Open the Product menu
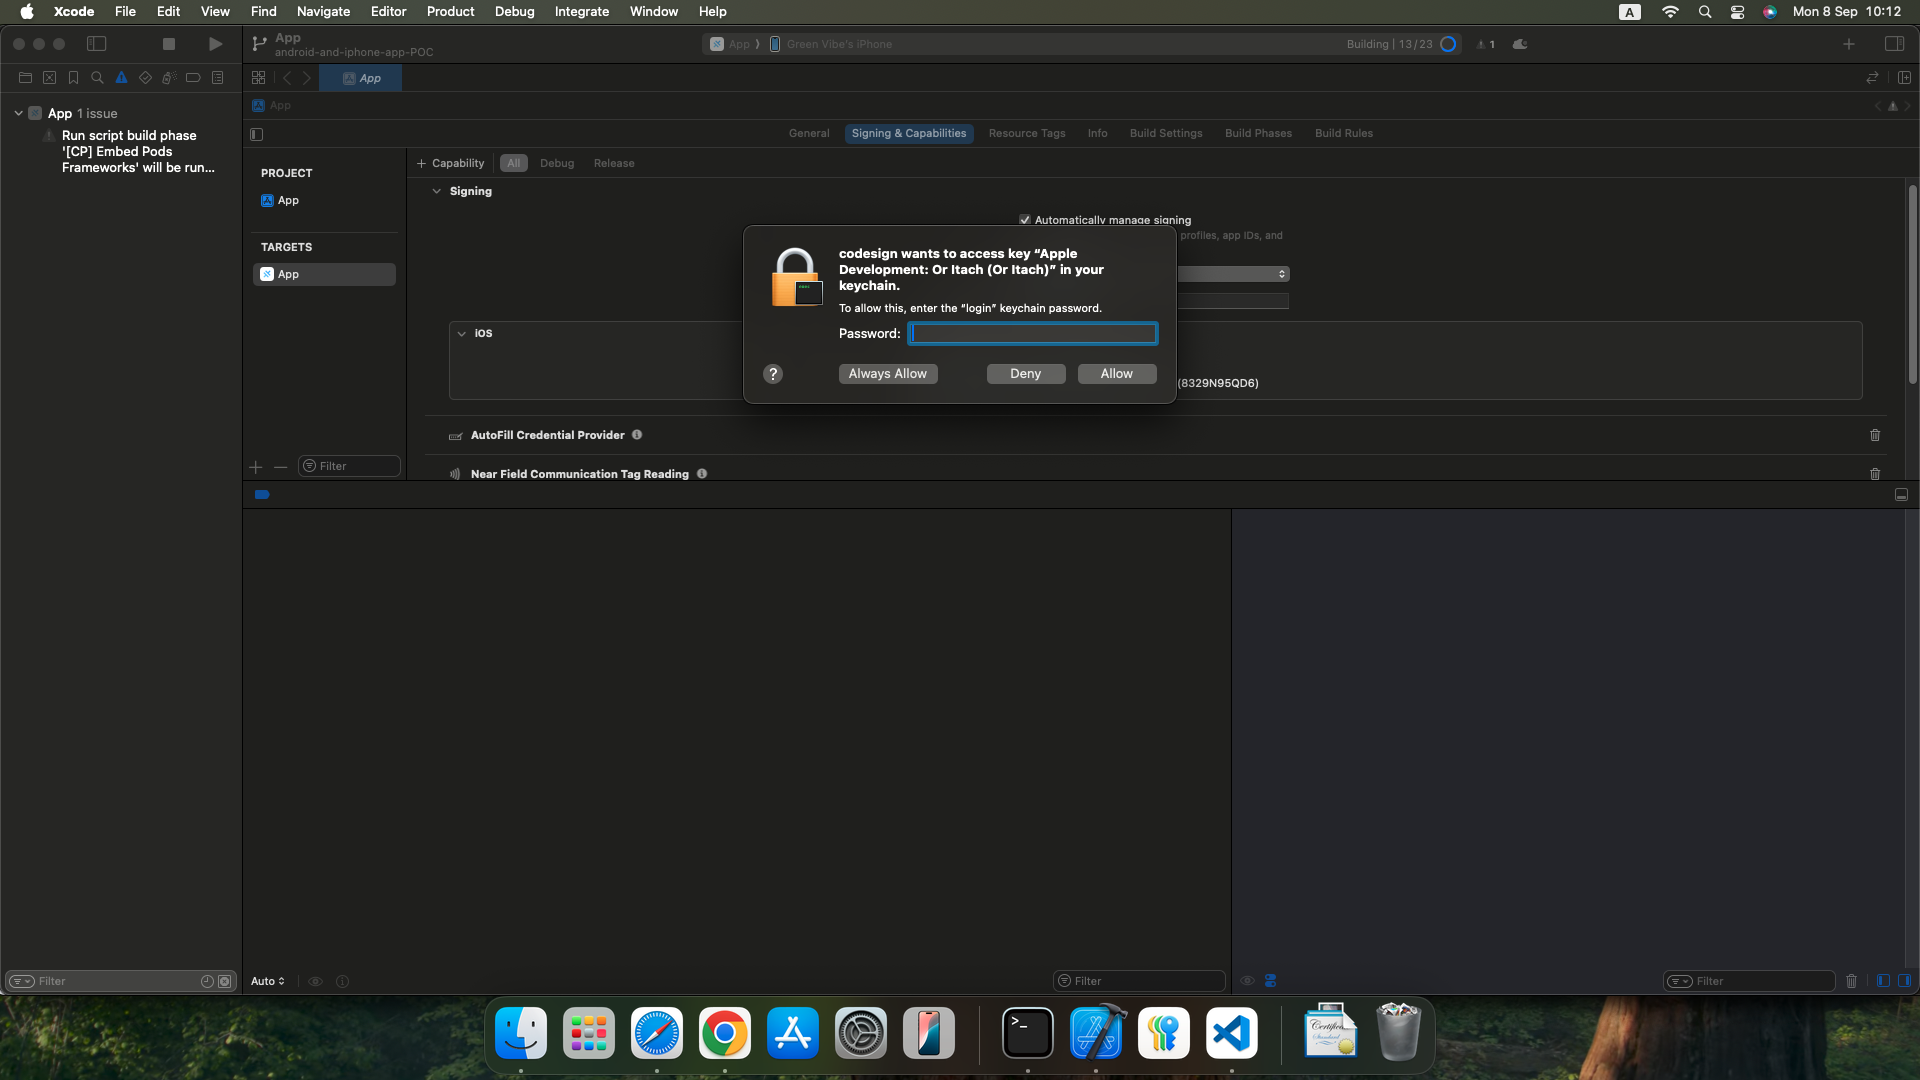This screenshot has width=1920, height=1080. coord(450,12)
